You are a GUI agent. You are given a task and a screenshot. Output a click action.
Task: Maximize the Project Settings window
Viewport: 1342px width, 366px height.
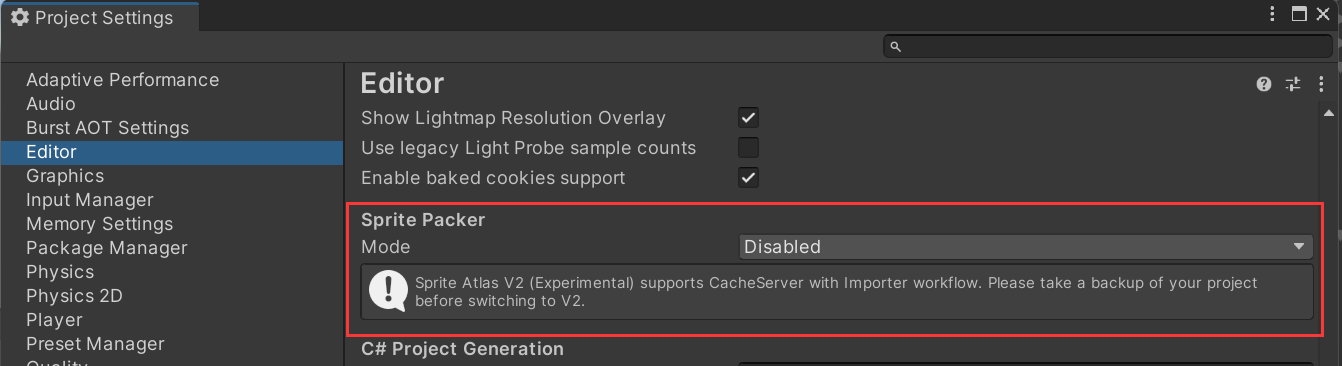tap(1299, 15)
